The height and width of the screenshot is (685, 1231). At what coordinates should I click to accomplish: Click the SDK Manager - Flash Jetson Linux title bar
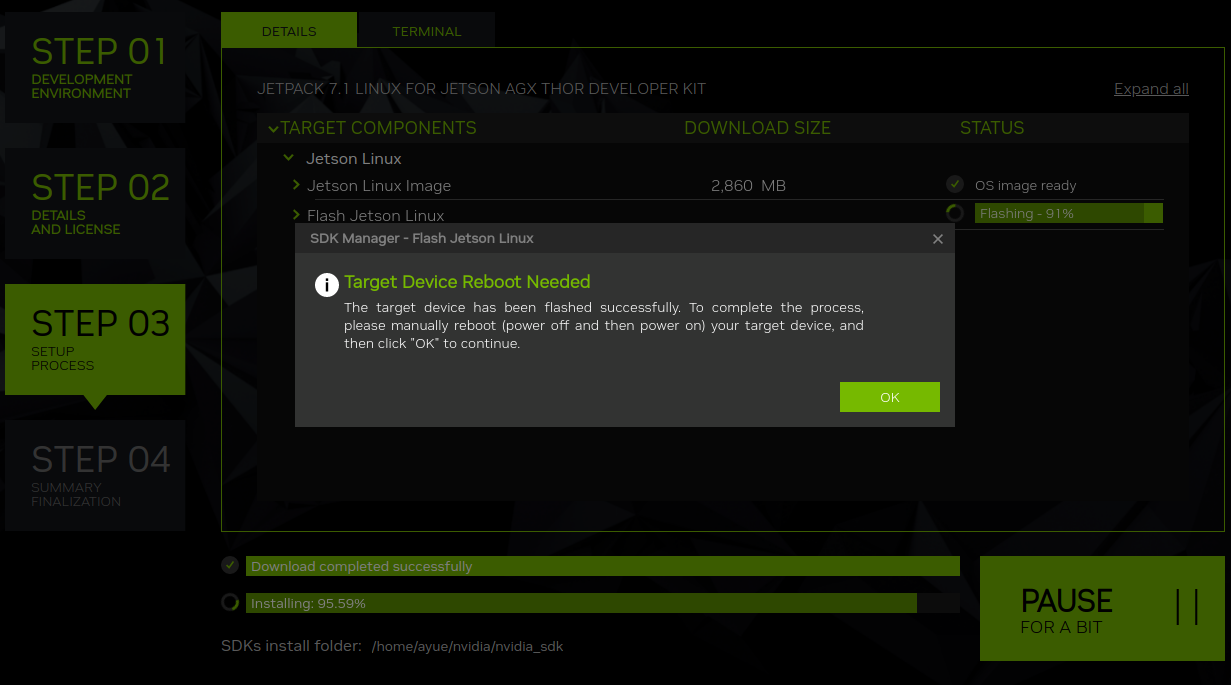point(624,239)
